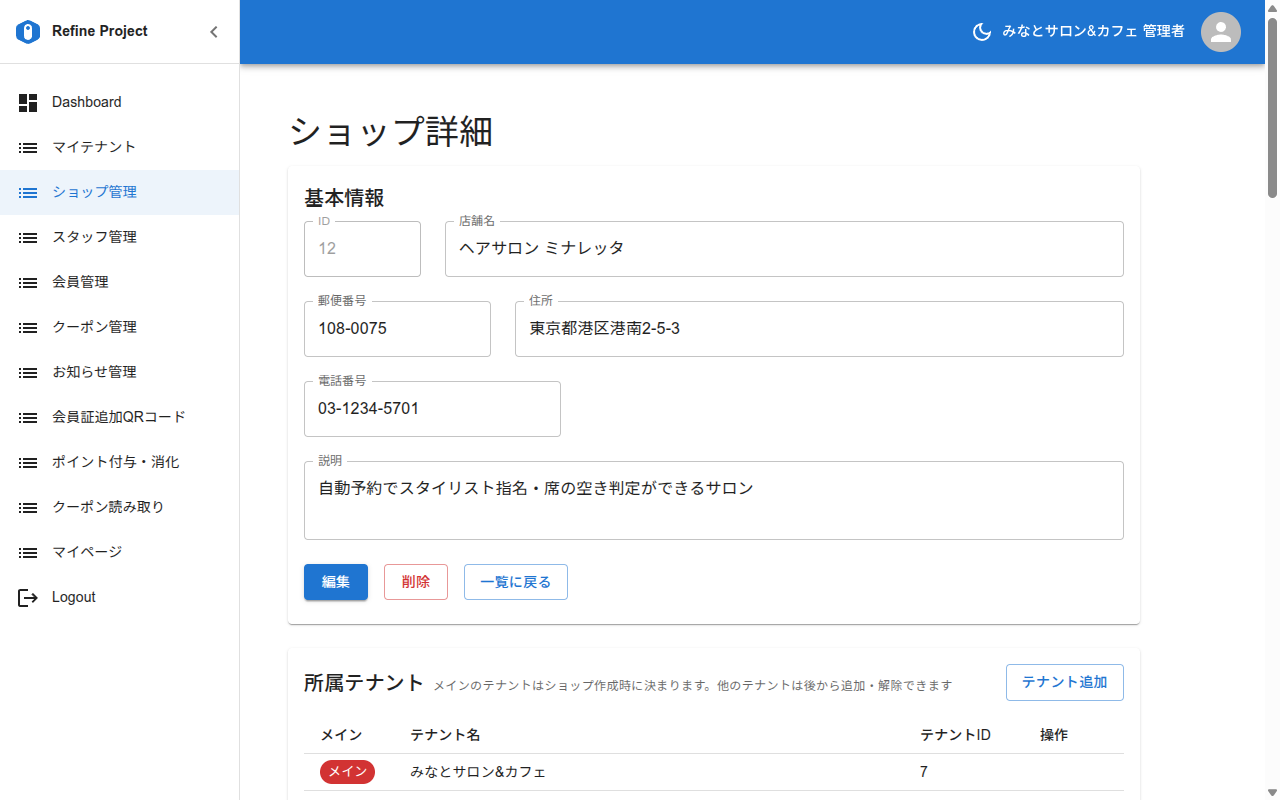Click the red メイン chip in tenant row
The image size is (1280, 800).
point(347,772)
